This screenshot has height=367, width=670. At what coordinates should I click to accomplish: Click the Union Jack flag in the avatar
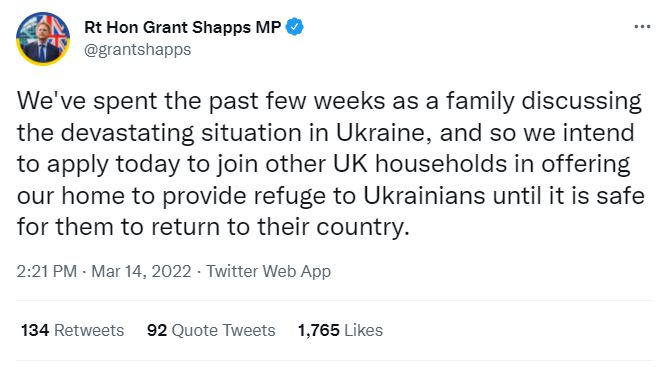[x=59, y=34]
